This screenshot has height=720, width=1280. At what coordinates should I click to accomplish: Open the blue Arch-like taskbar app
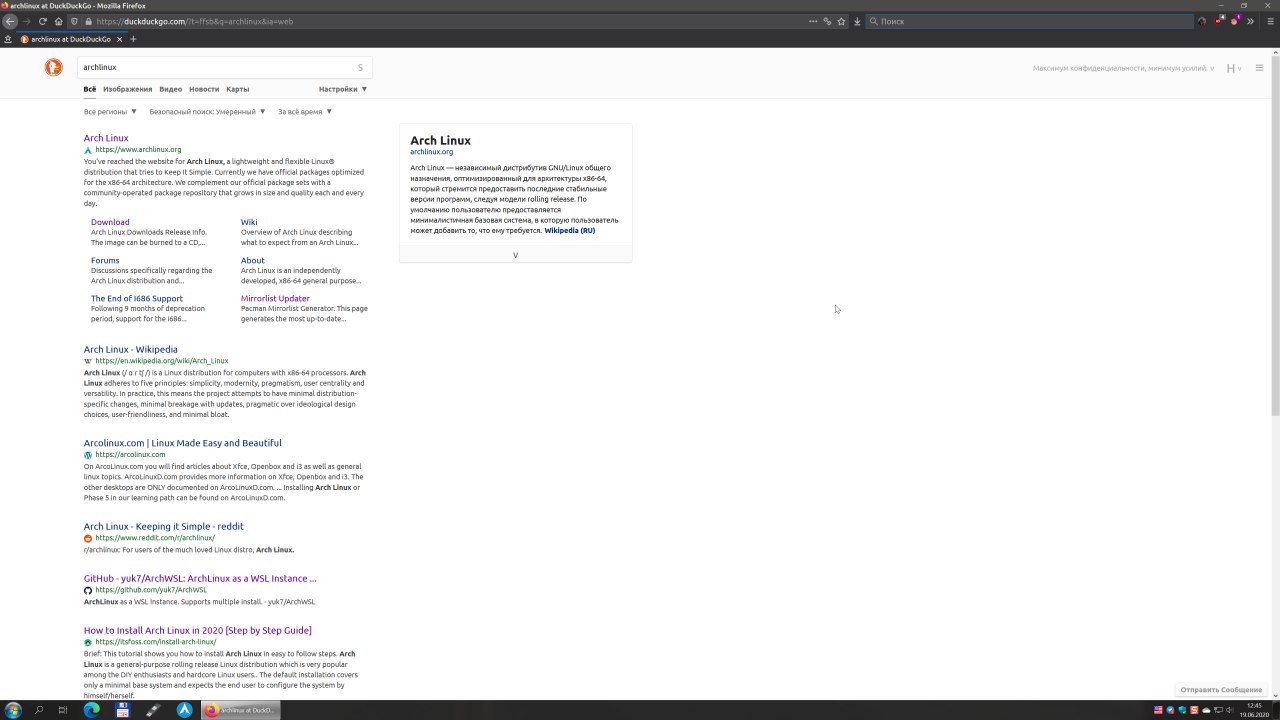coord(184,710)
